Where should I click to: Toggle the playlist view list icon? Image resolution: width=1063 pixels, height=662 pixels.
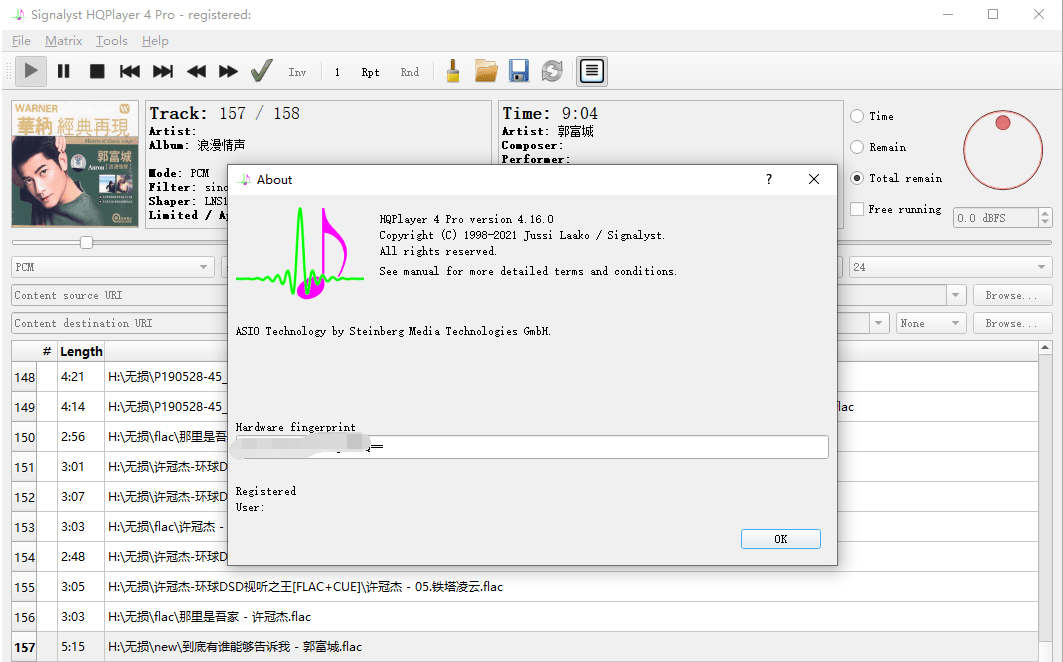pyautogui.click(x=592, y=71)
